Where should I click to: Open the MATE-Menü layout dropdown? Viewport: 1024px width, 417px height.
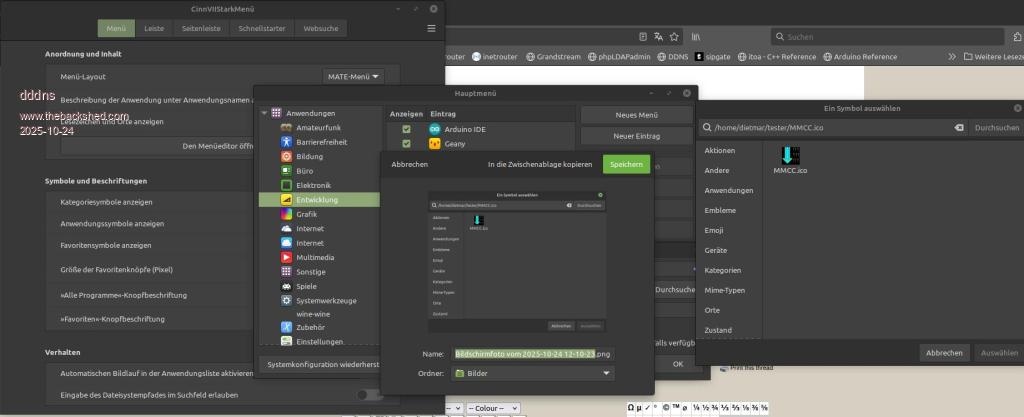coord(354,76)
